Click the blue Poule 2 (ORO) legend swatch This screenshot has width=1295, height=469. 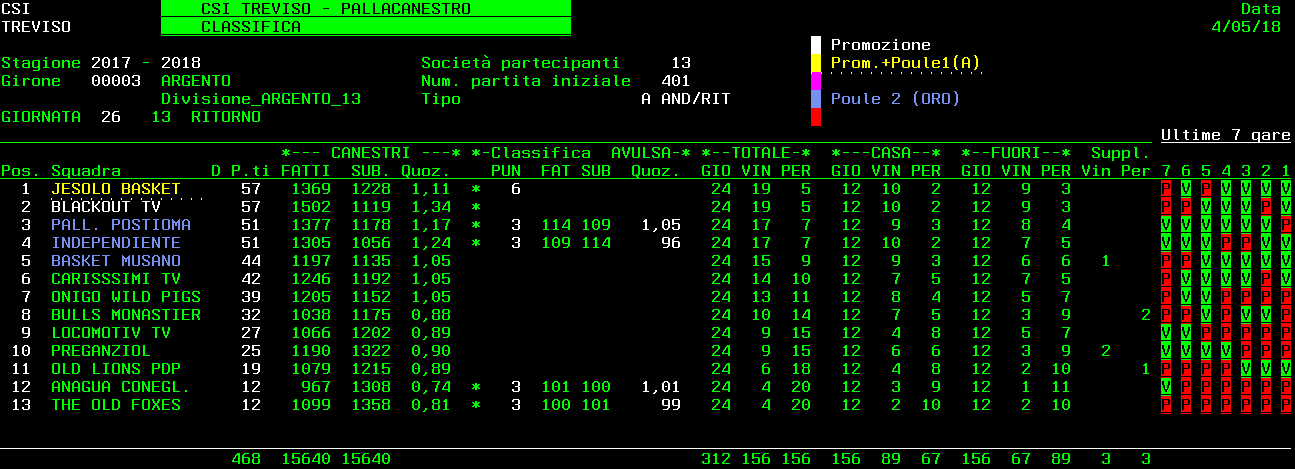[x=816, y=99]
